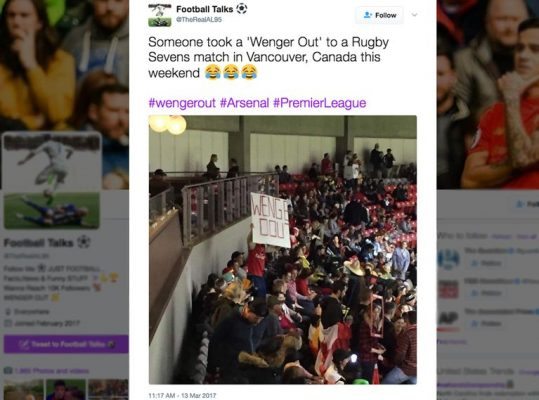The width and height of the screenshot is (539, 400).
Task: Follow the second suggested account
Action: (486, 293)
